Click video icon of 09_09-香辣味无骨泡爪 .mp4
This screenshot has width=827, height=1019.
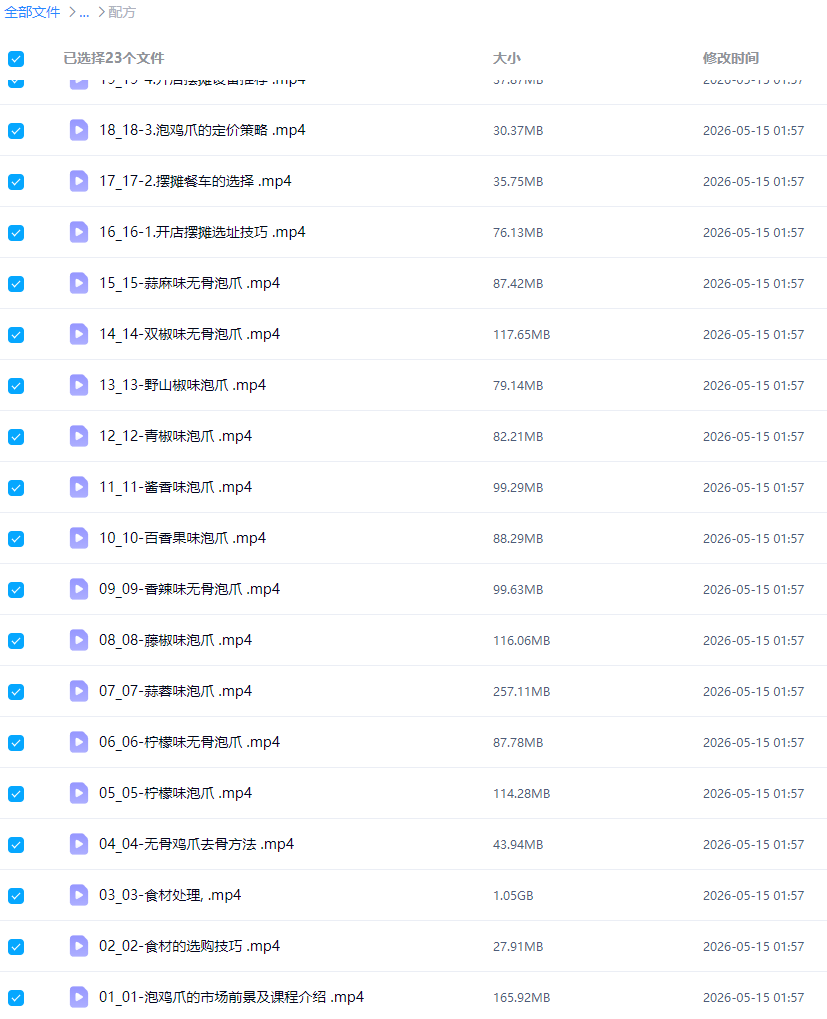pos(79,589)
